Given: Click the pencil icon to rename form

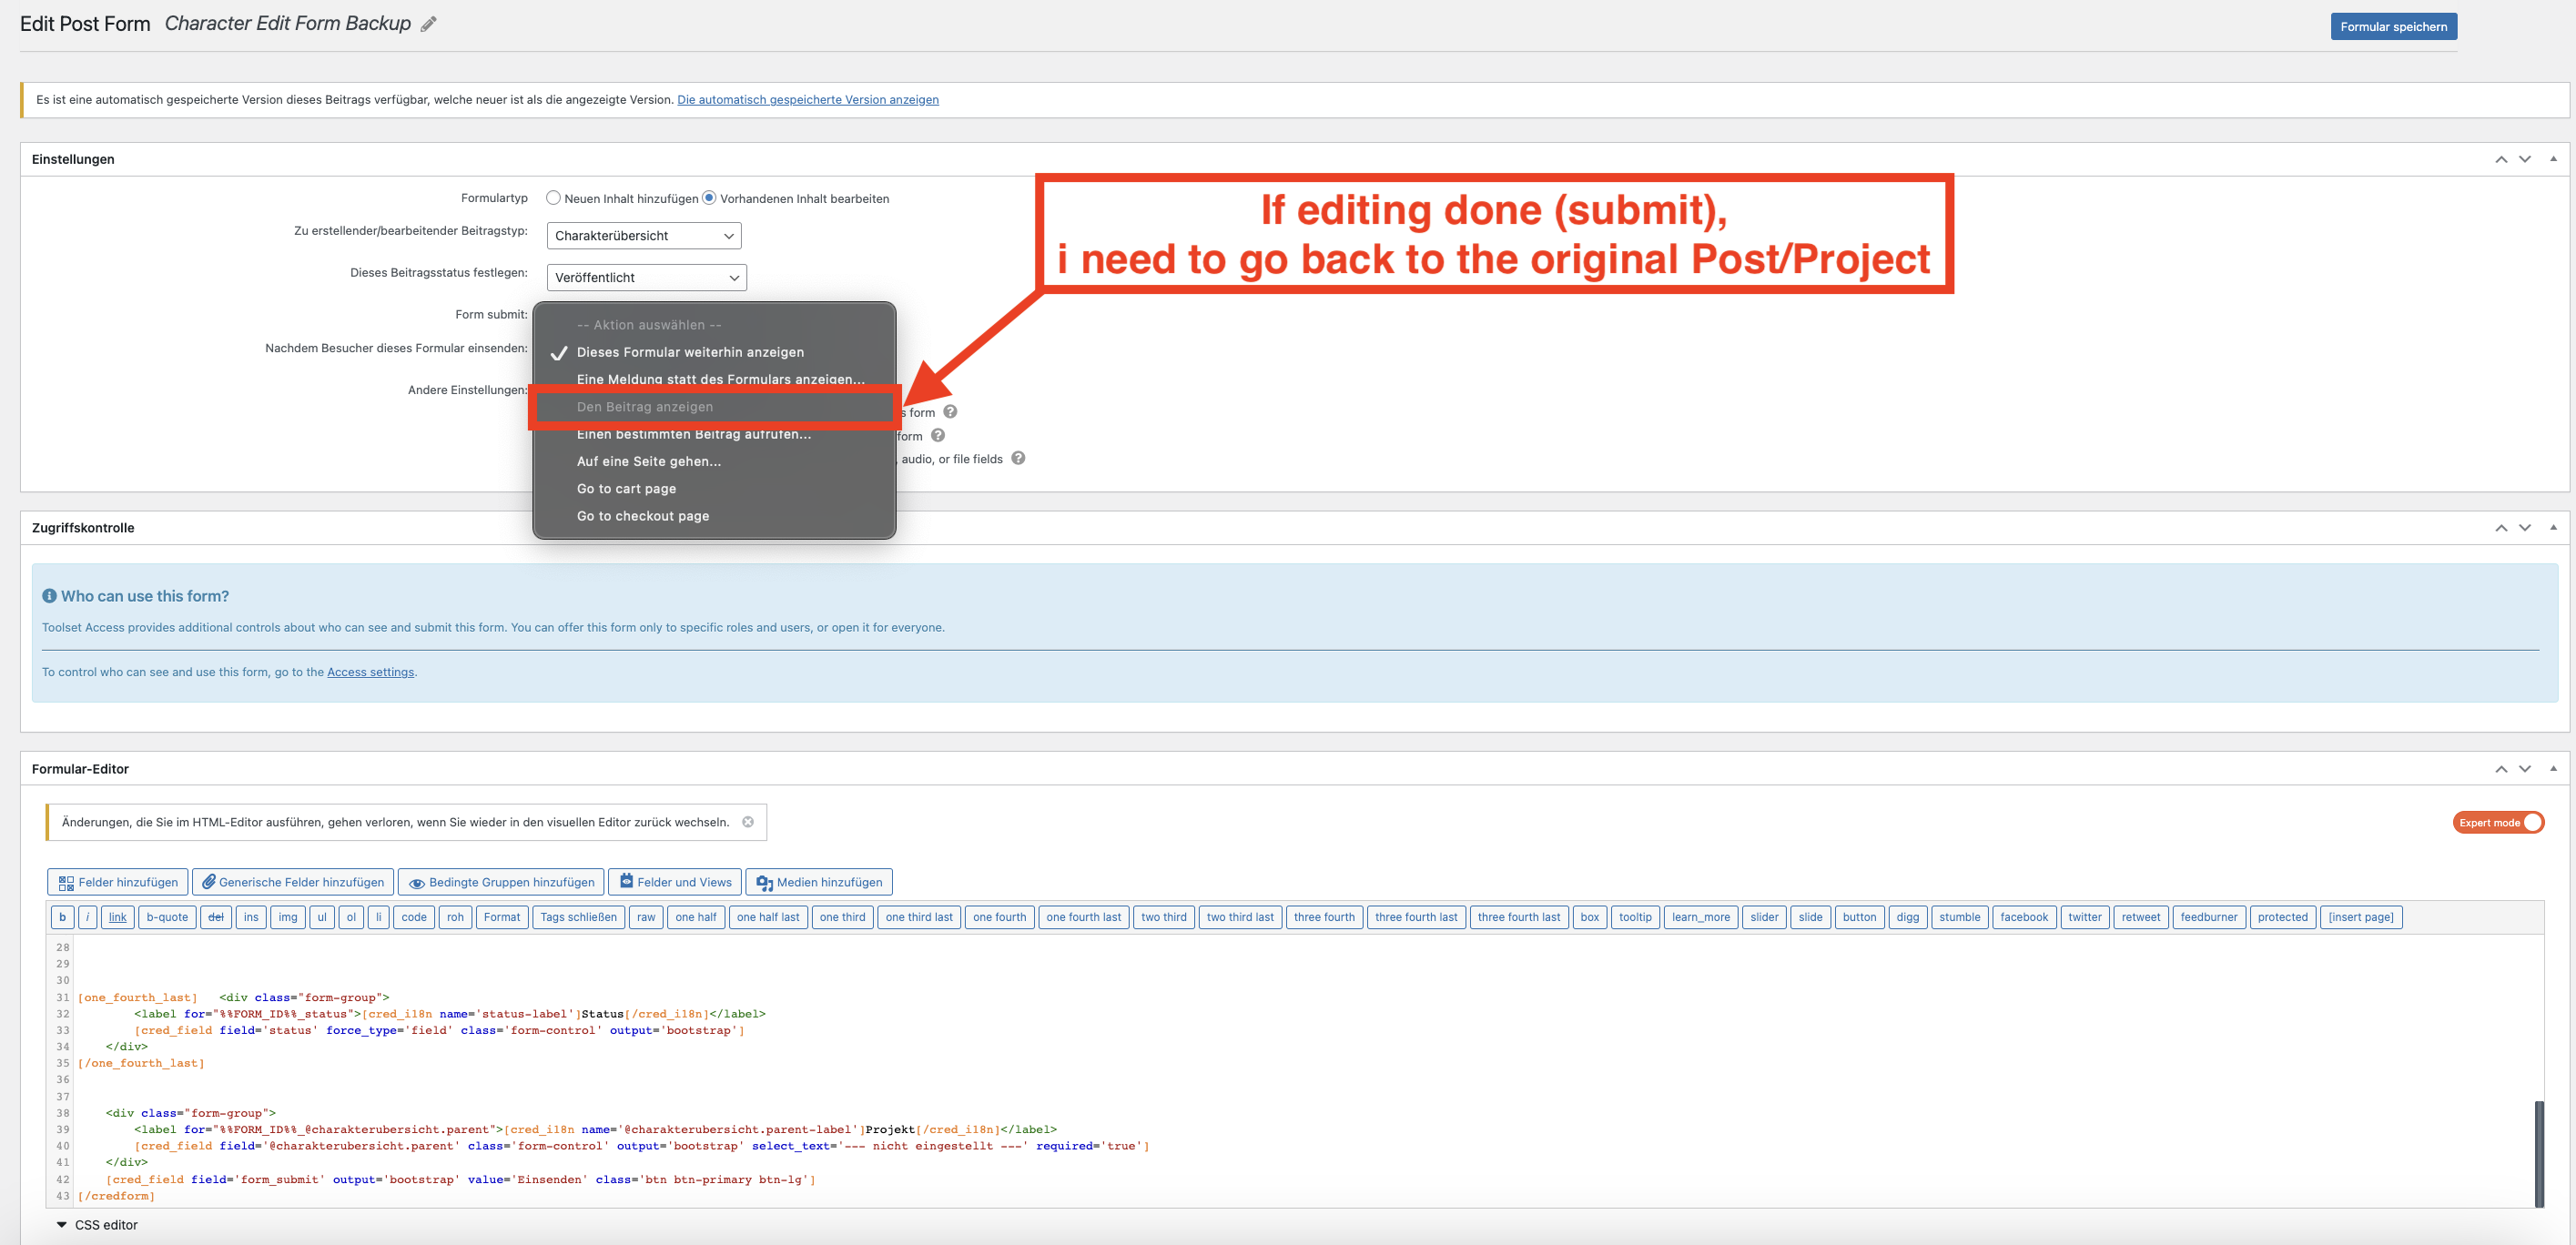Looking at the screenshot, I should (x=429, y=24).
